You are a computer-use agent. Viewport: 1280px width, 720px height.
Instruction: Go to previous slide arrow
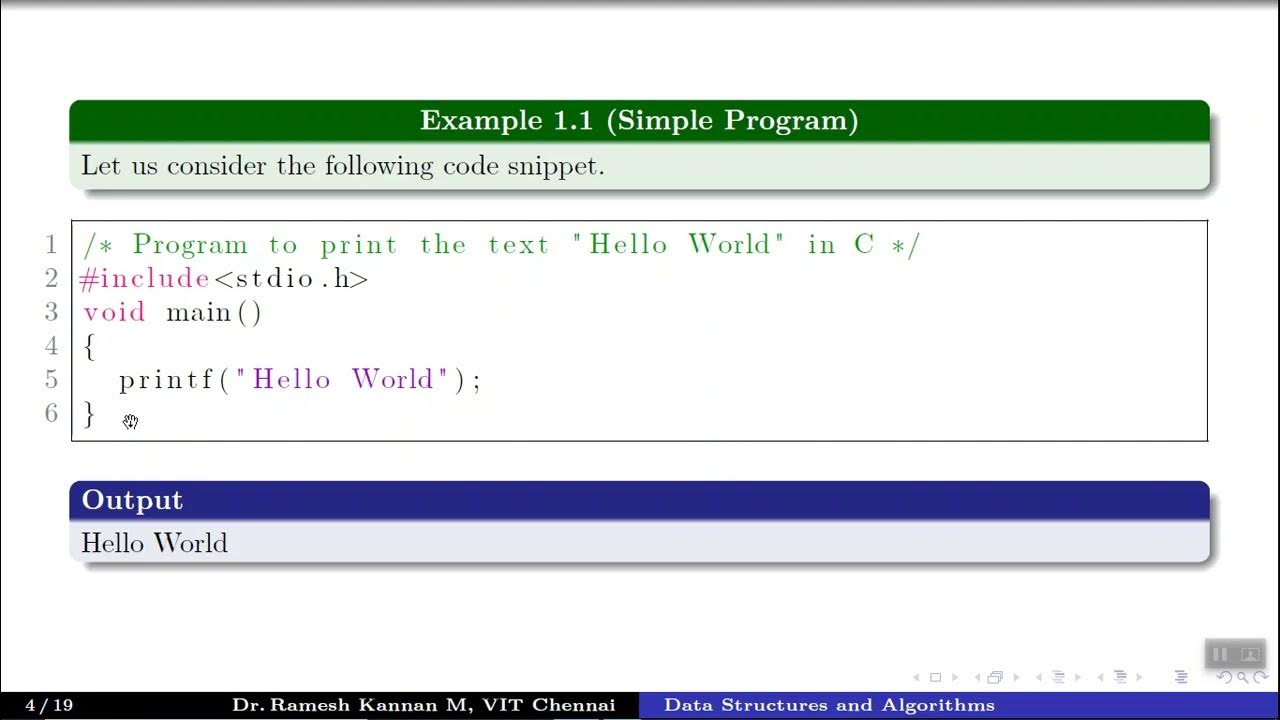coord(916,677)
